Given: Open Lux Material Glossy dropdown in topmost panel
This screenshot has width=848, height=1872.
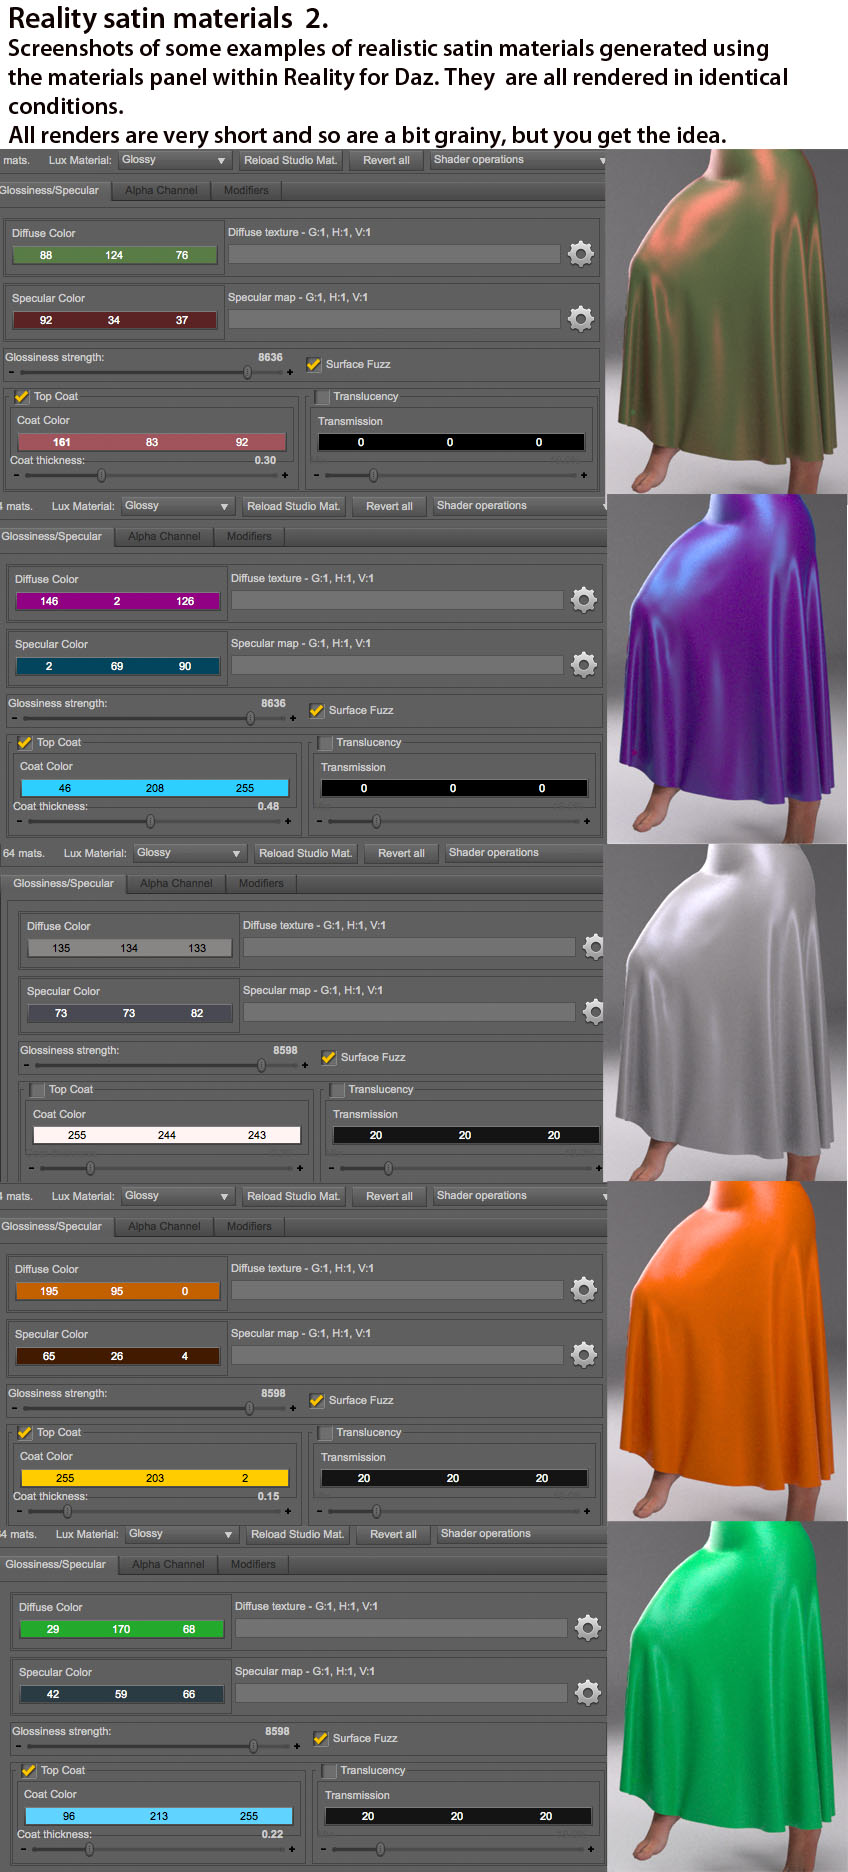Looking at the screenshot, I should [x=174, y=160].
